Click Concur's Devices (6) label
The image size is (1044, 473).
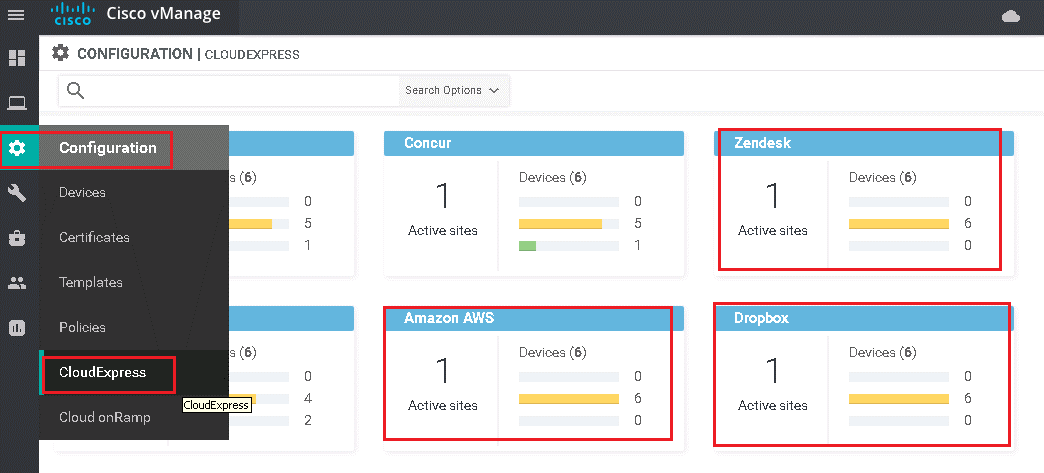click(x=553, y=178)
